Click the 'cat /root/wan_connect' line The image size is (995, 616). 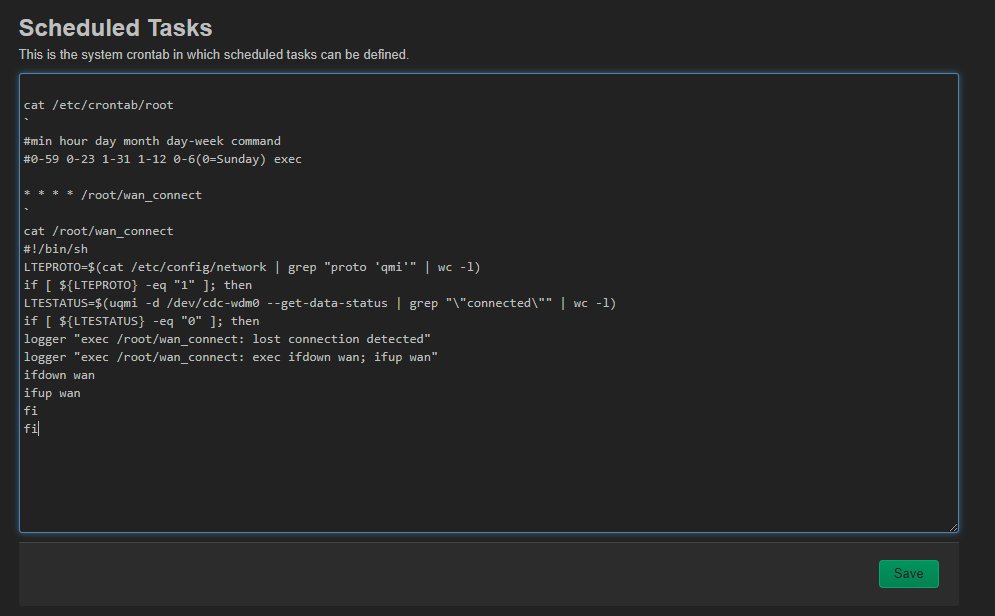coord(98,231)
